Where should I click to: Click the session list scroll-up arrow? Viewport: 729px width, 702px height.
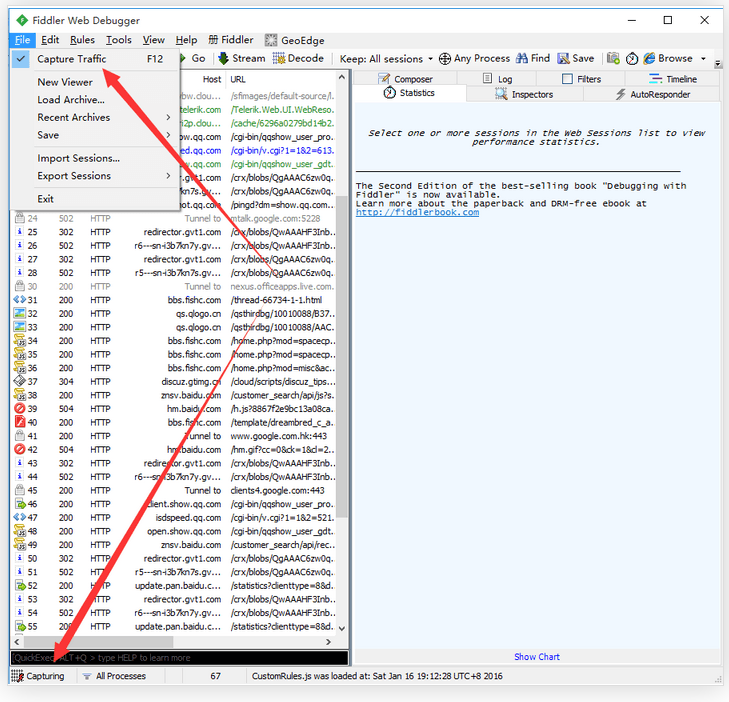(x=342, y=78)
